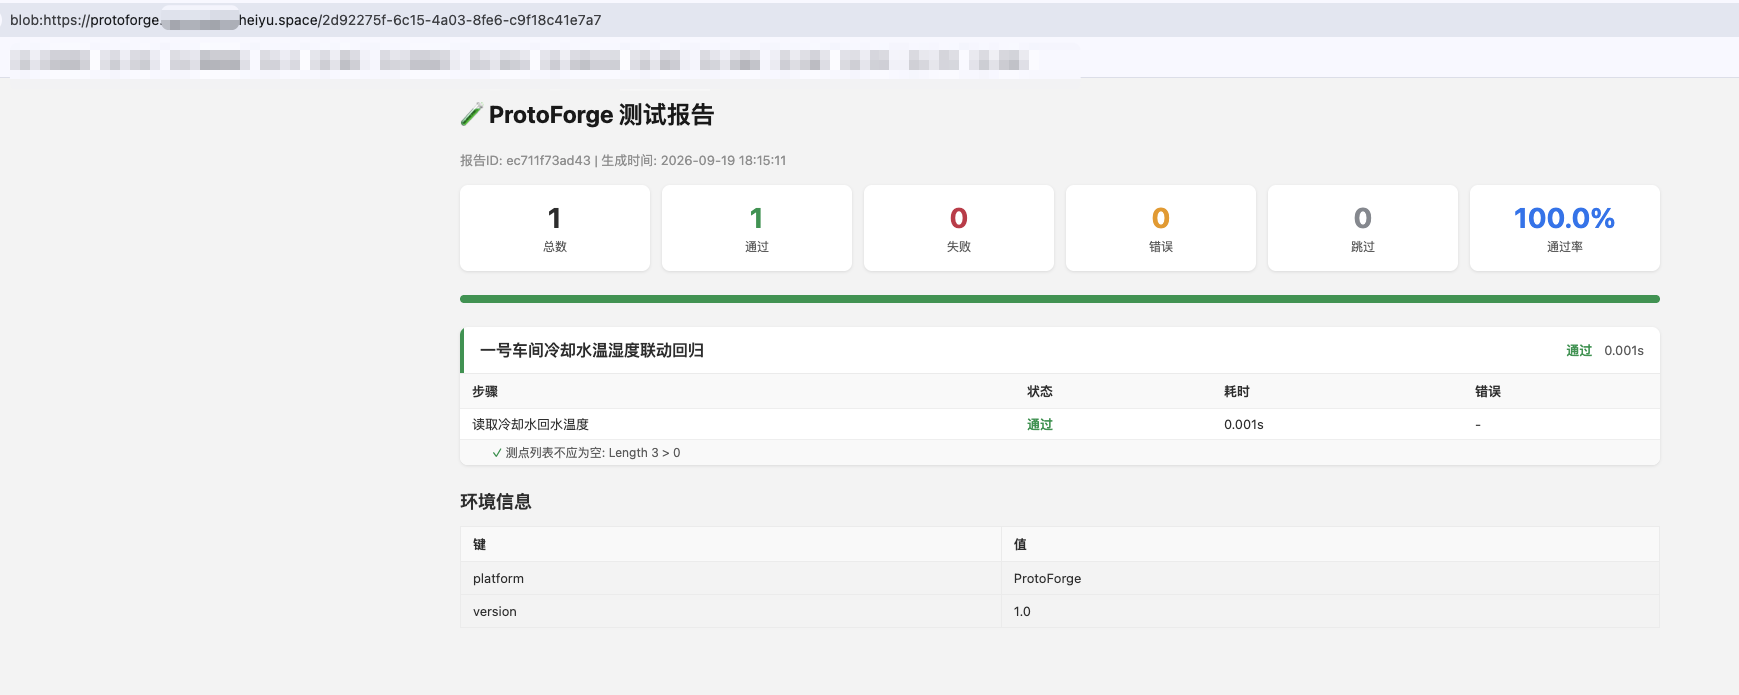Click the 100.0% 通过率 card

[x=1565, y=228]
